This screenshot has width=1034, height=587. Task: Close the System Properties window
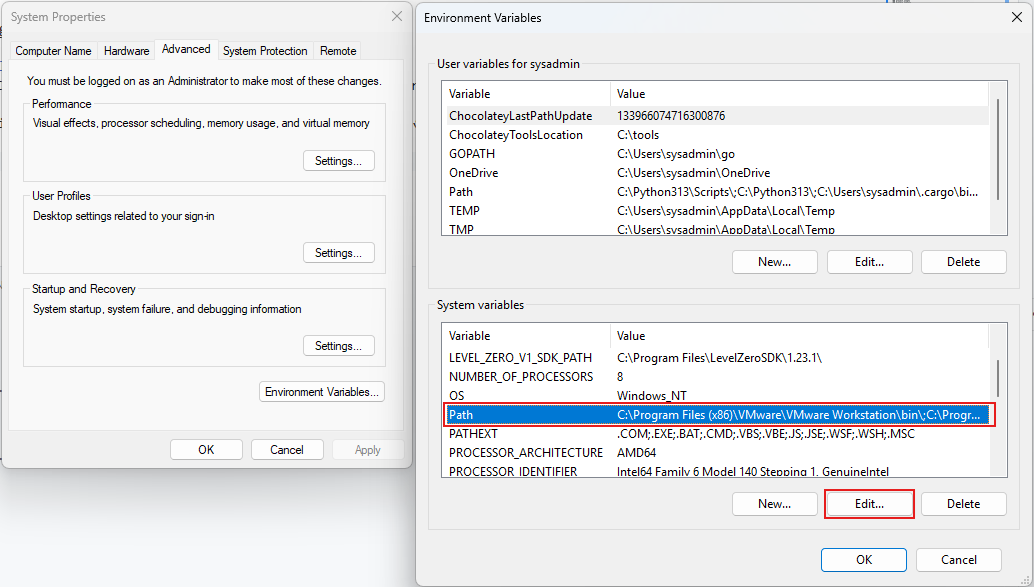398,17
